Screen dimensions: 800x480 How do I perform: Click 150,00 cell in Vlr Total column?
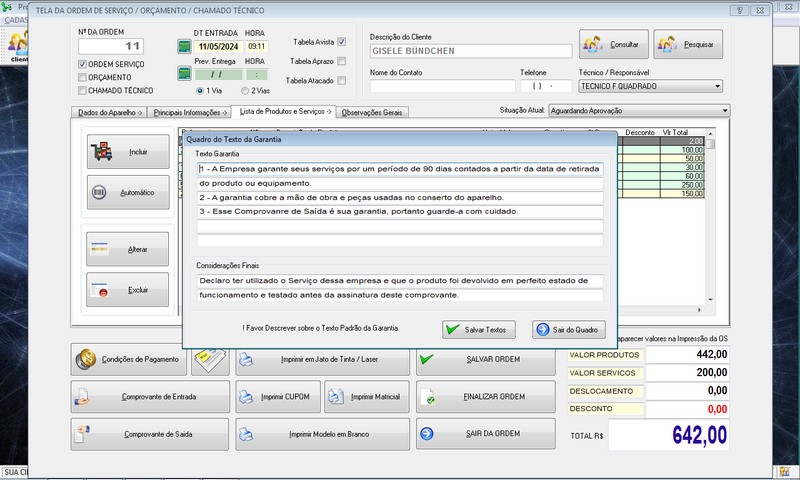[682, 194]
